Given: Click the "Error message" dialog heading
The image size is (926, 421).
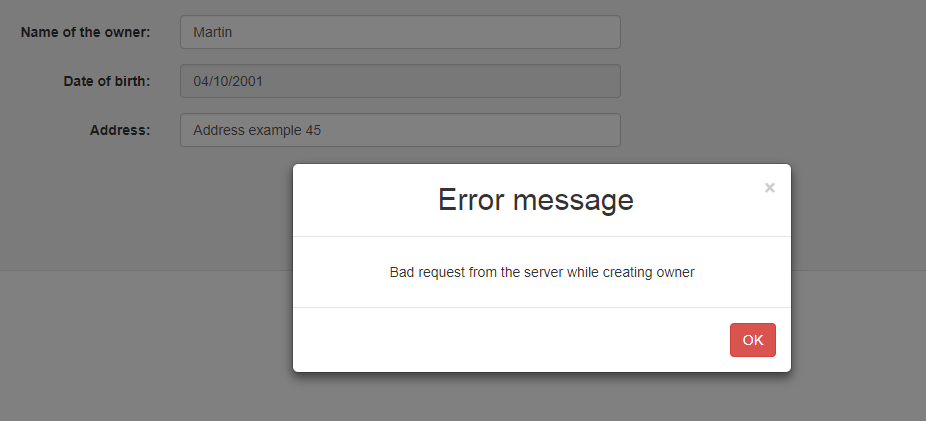Looking at the screenshot, I should pyautogui.click(x=535, y=200).
